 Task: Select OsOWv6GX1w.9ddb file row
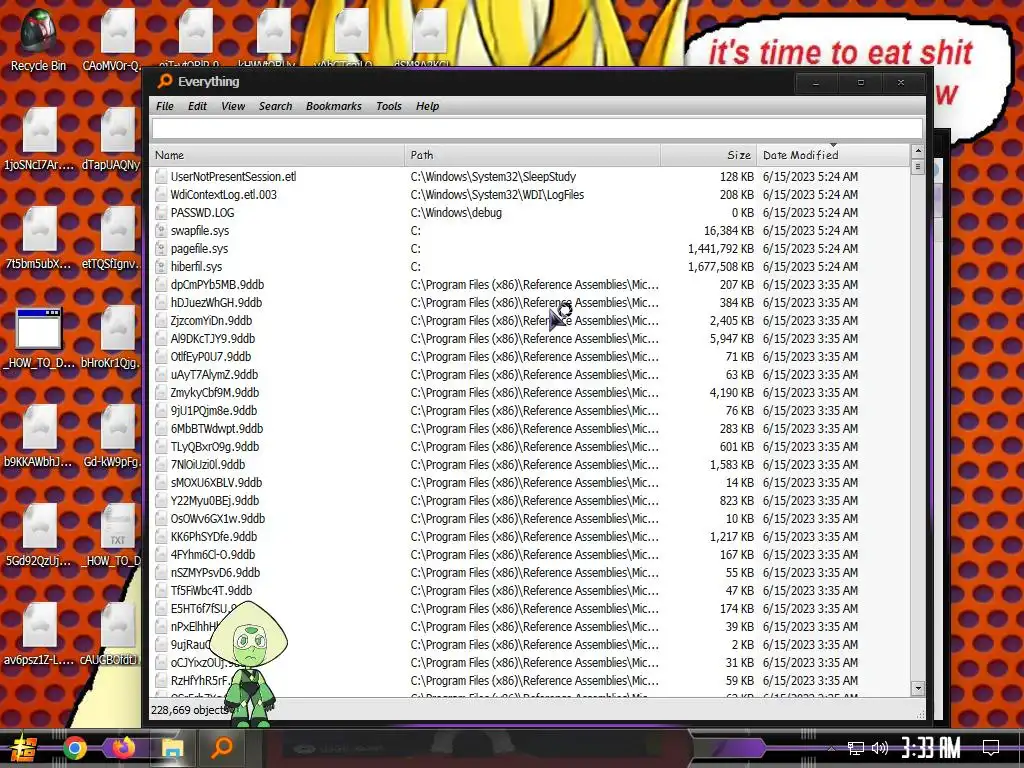point(530,519)
